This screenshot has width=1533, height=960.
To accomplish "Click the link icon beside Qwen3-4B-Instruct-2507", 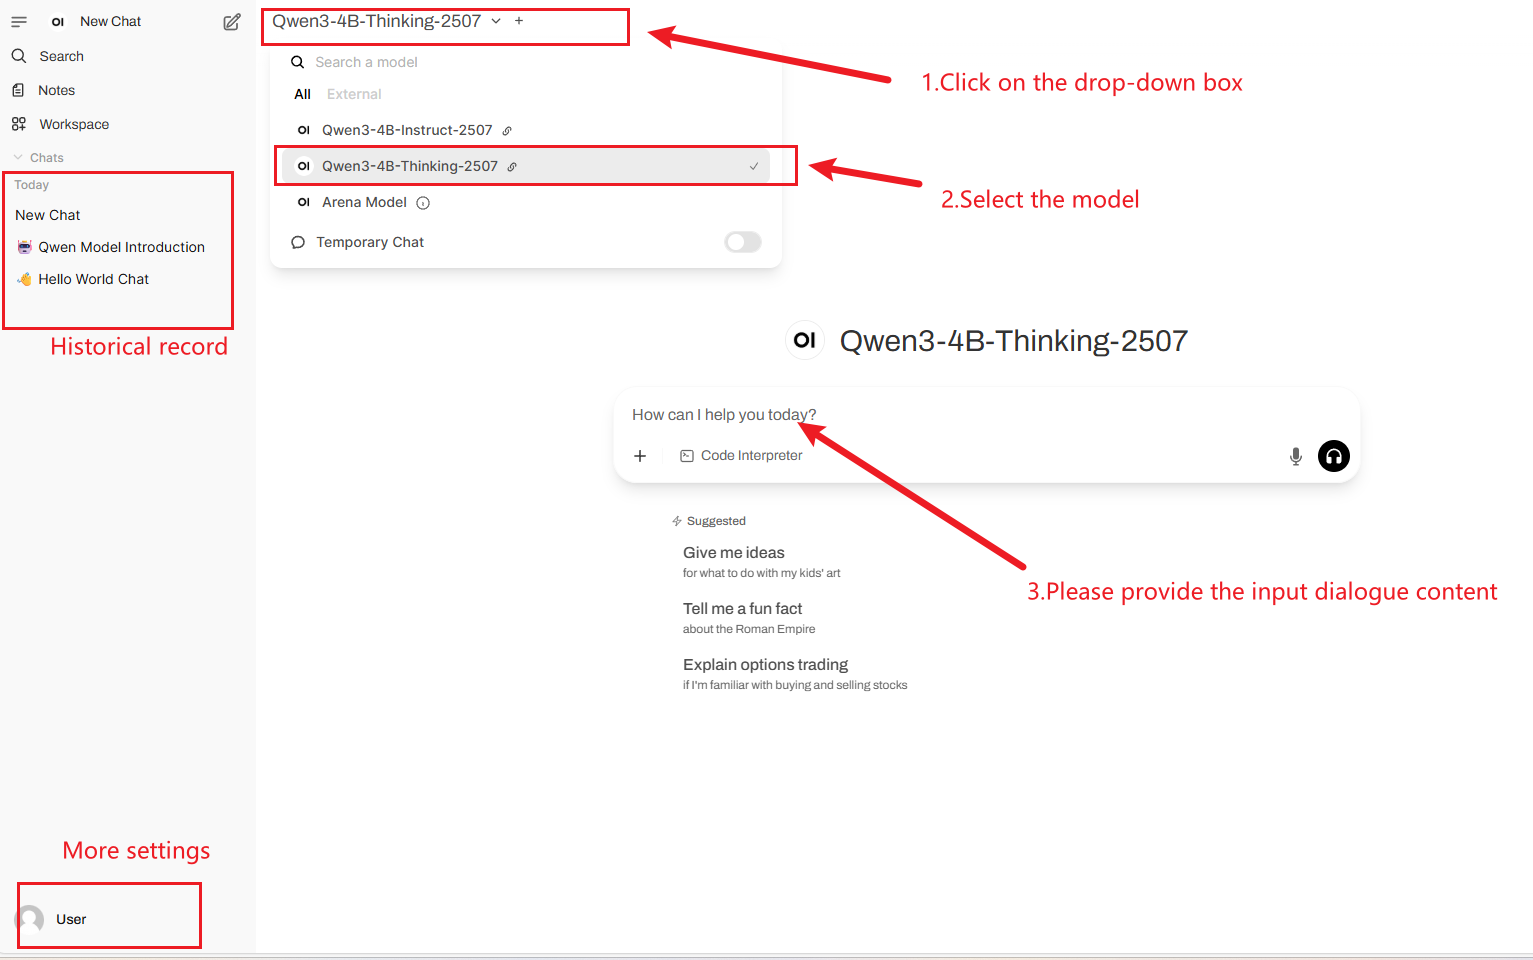I will (x=507, y=131).
